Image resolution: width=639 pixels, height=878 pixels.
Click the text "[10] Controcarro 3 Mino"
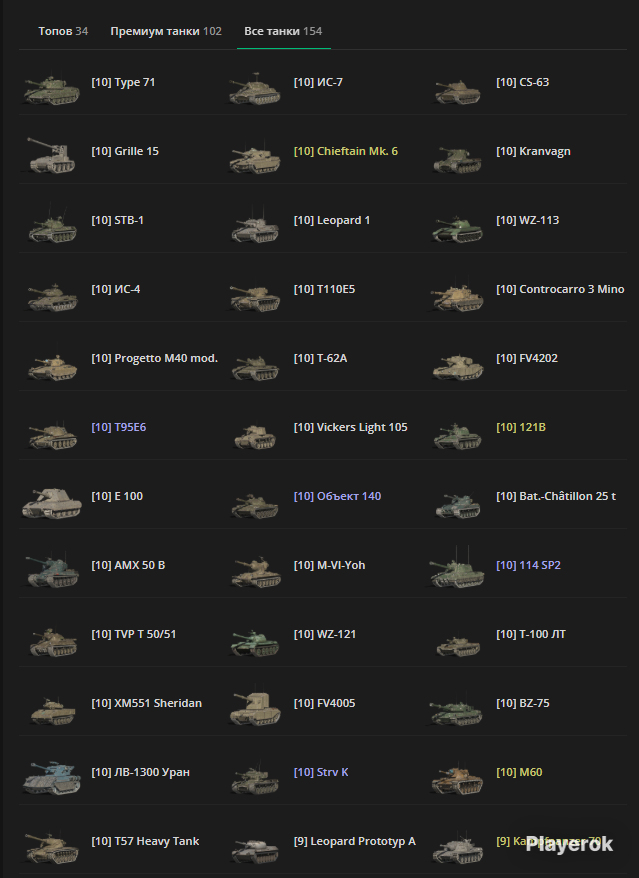point(560,289)
